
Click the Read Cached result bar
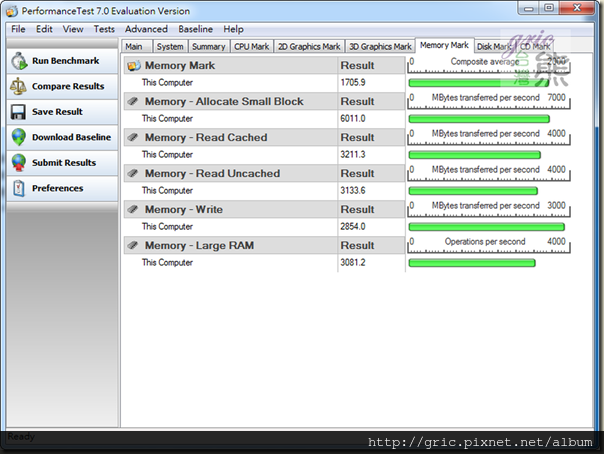(x=475, y=155)
